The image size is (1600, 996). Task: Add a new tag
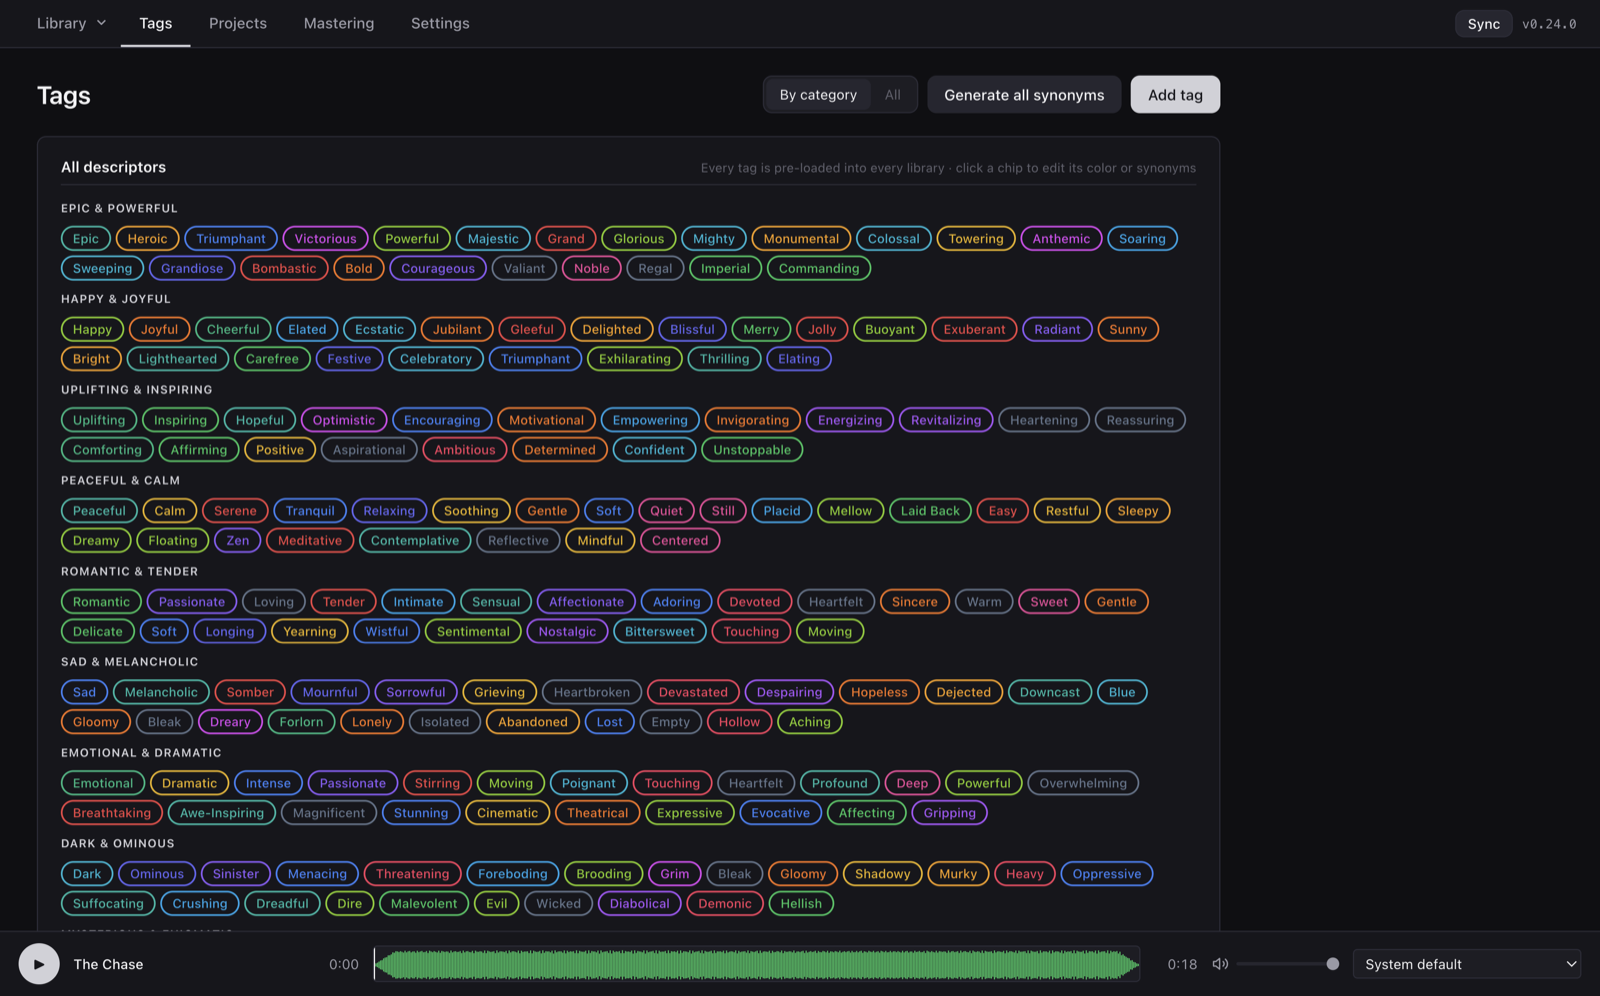tap(1175, 95)
